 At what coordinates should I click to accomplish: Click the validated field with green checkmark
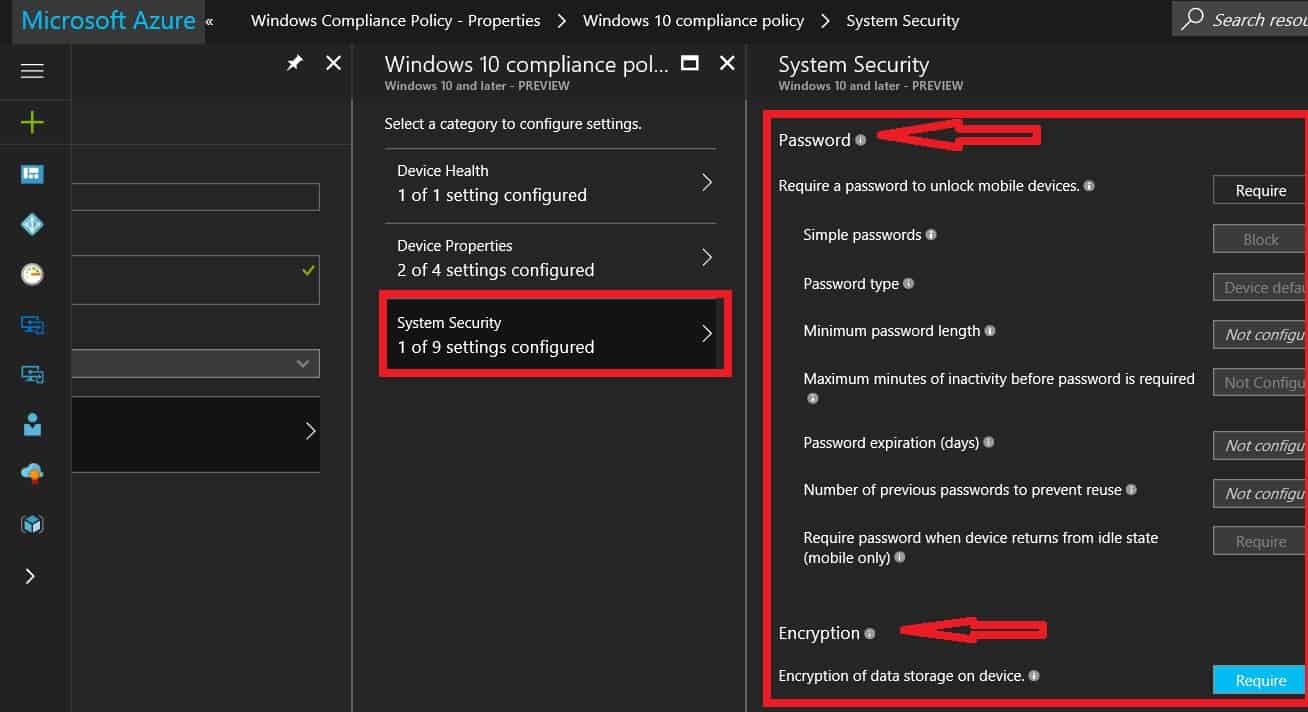(196, 279)
